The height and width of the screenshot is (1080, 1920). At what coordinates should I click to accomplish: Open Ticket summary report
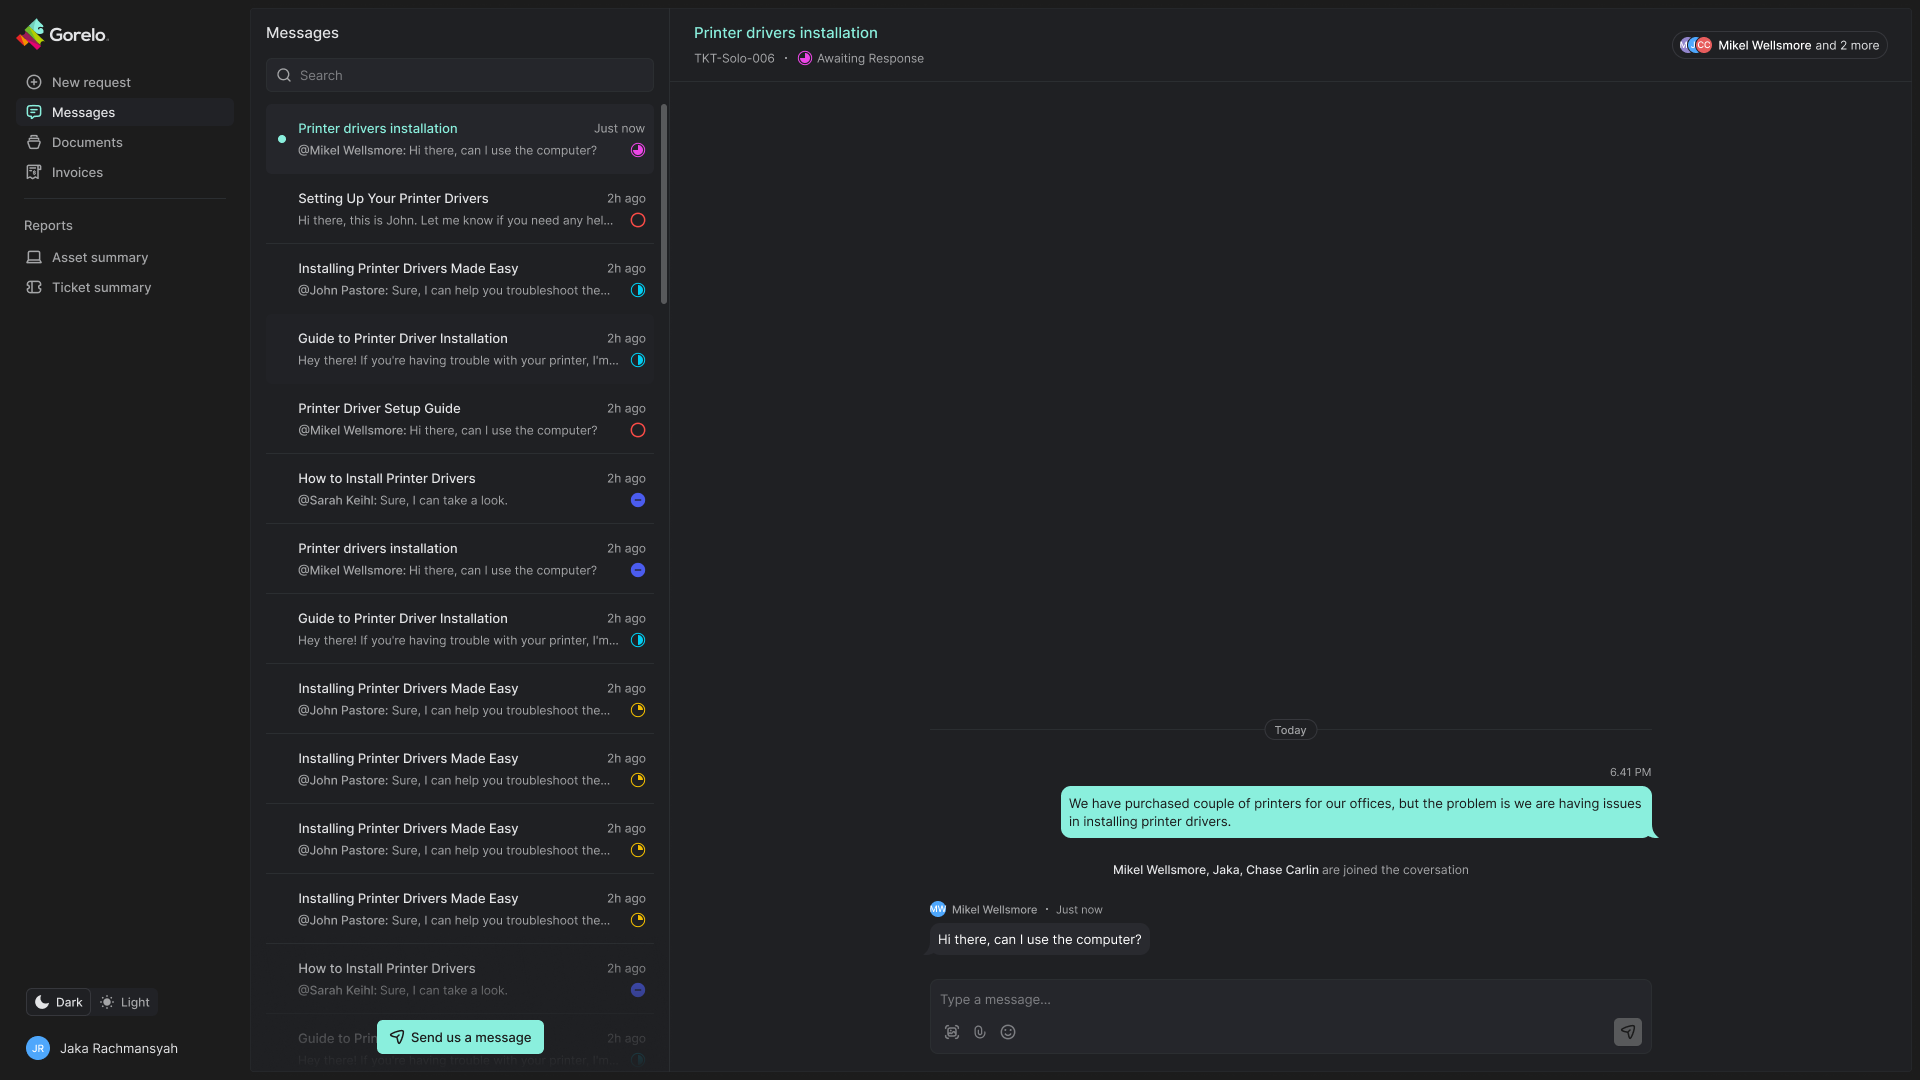point(125,287)
